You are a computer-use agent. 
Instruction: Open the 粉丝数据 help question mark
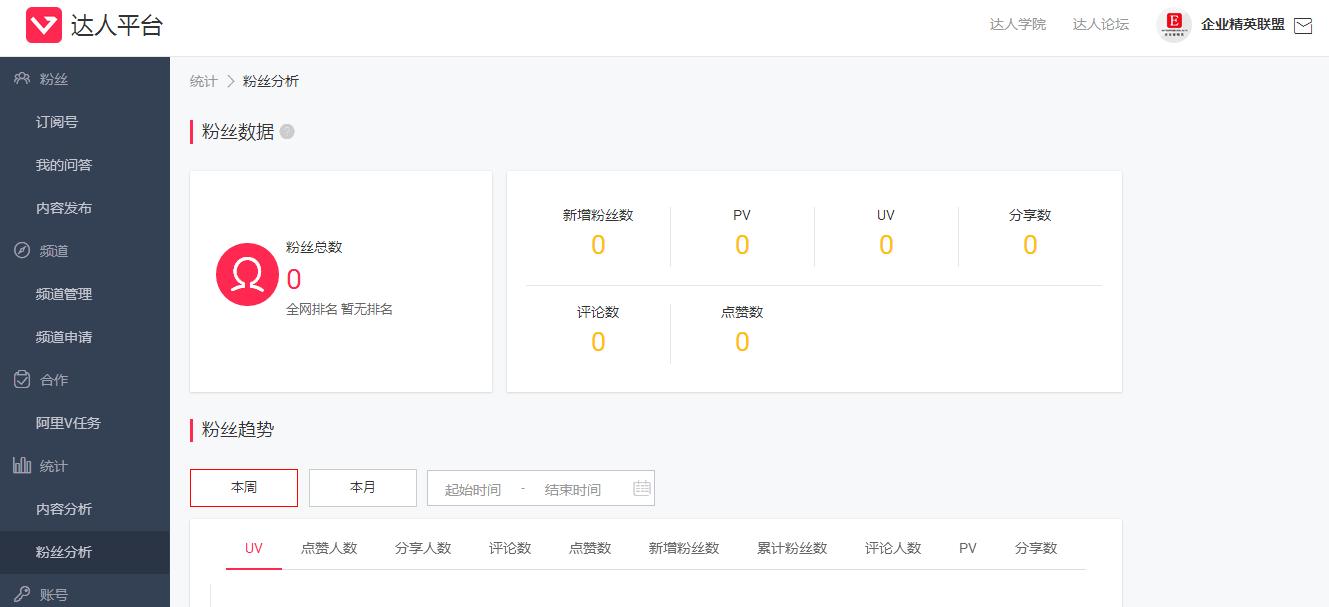click(287, 130)
